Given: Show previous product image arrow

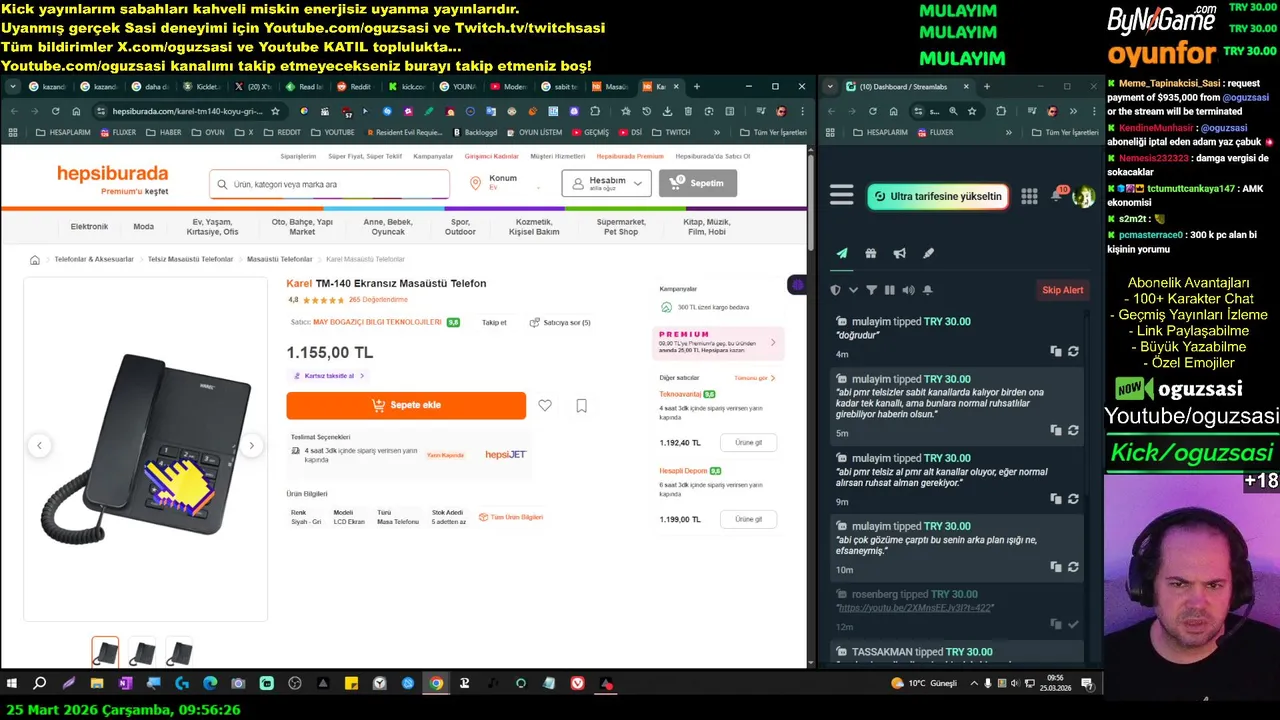Looking at the screenshot, I should (39, 446).
